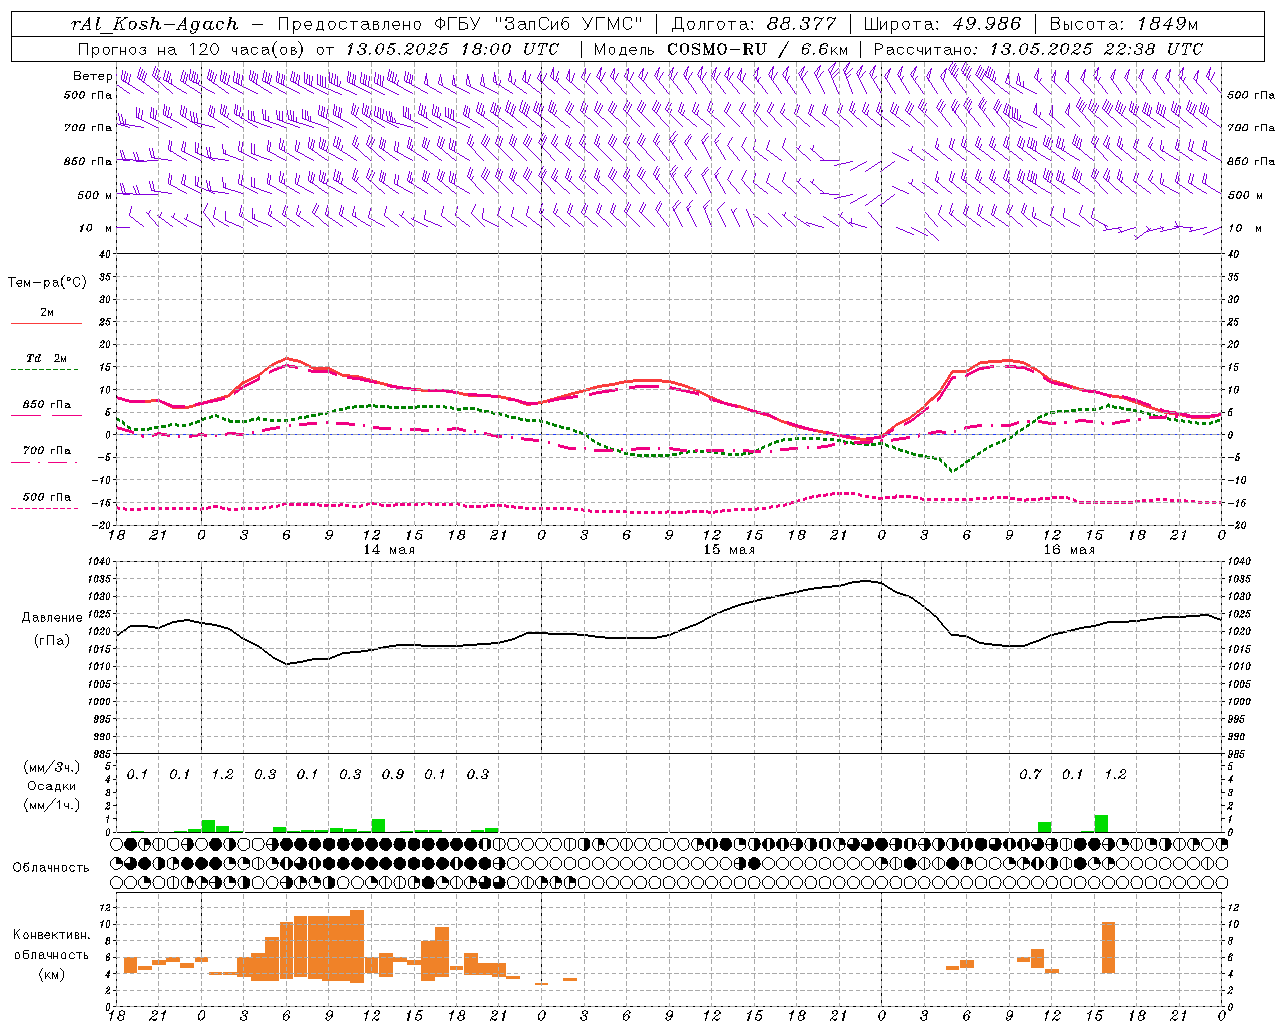Image resolution: width=1280 pixels, height=1024 pixels.
Task: Click the "(гПа)" unit under Давление
Action: (x=52, y=641)
